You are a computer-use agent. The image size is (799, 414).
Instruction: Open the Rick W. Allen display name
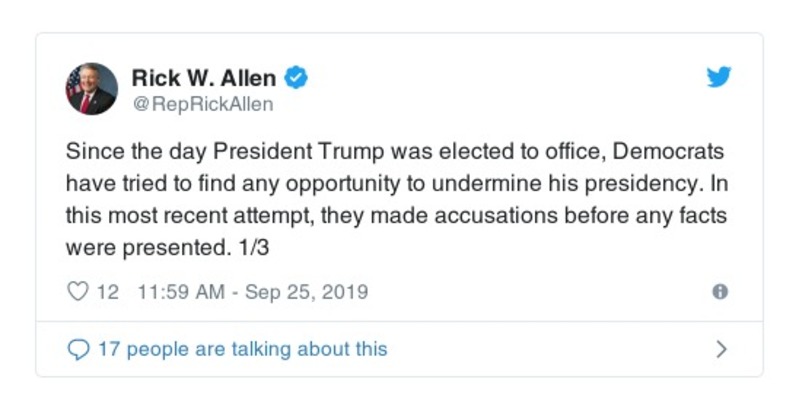204,78
